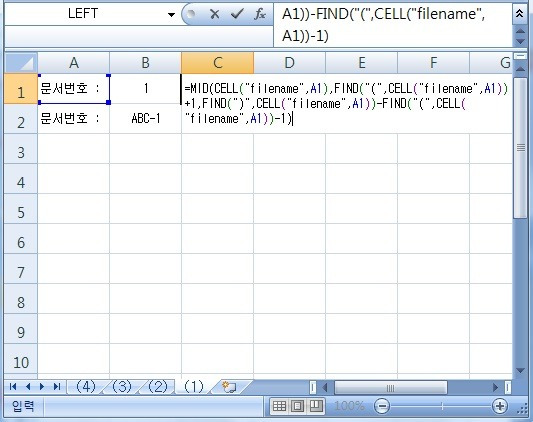The height and width of the screenshot is (422, 533).
Task: Select row 1 header
Action: point(21,89)
